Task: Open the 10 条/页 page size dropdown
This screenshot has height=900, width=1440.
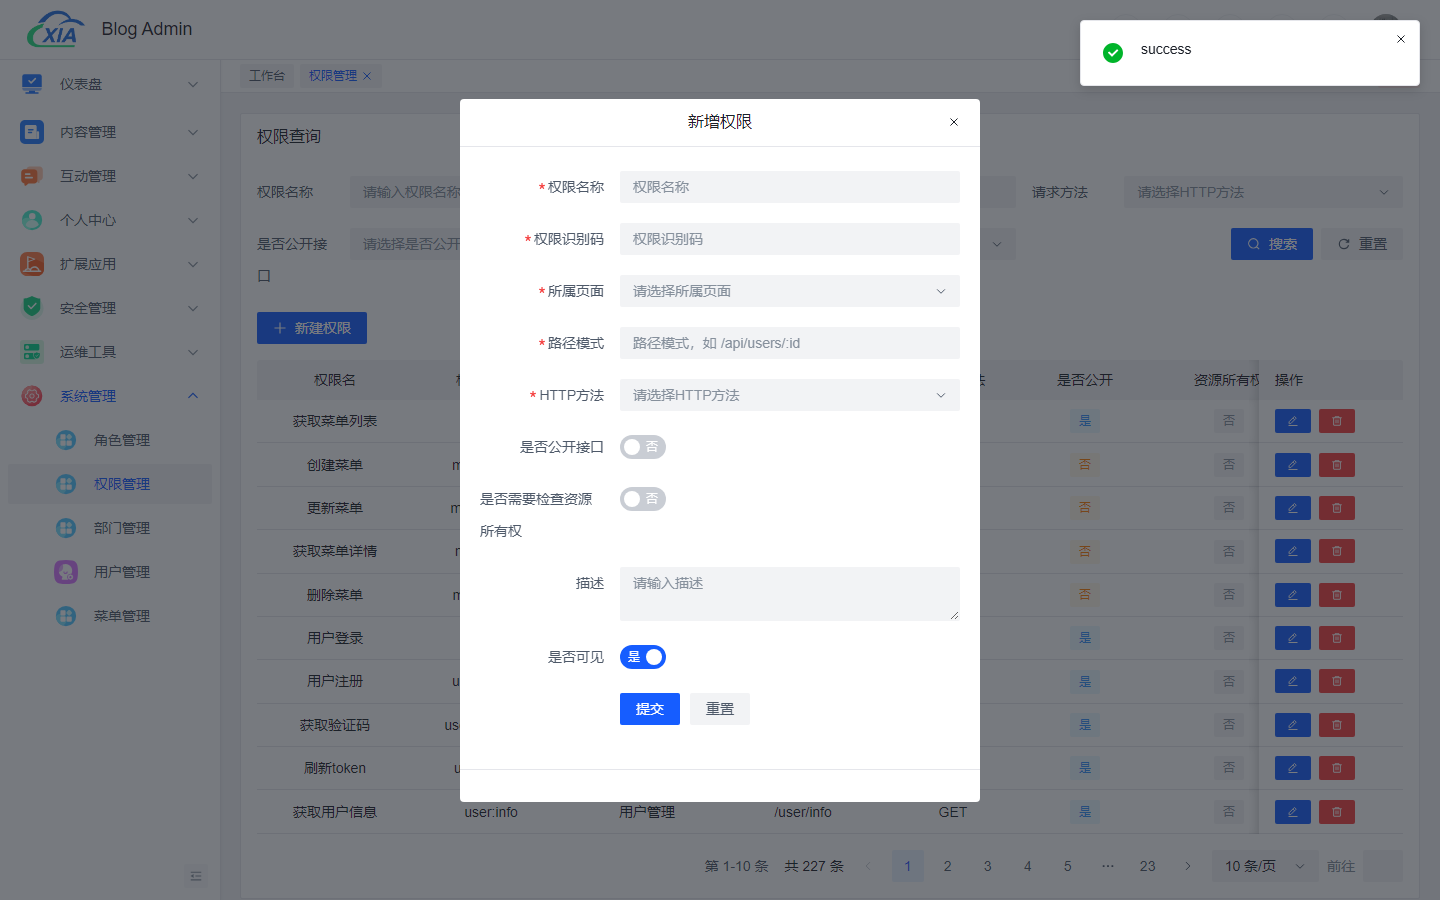Action: point(1264,866)
